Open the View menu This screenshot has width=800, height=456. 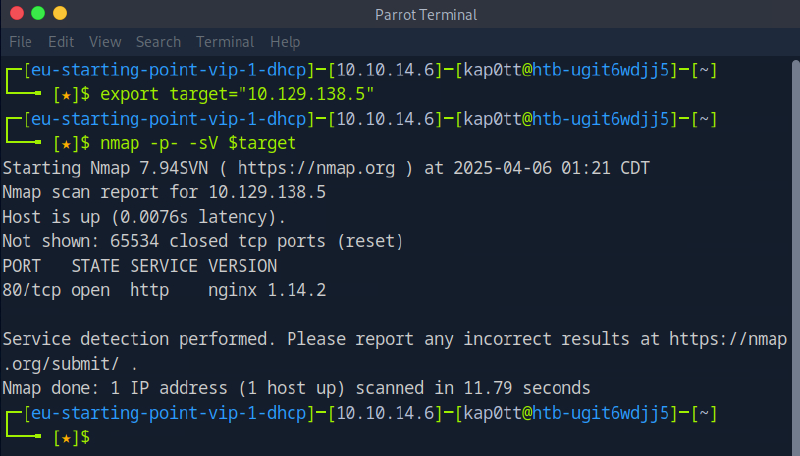click(x=104, y=42)
